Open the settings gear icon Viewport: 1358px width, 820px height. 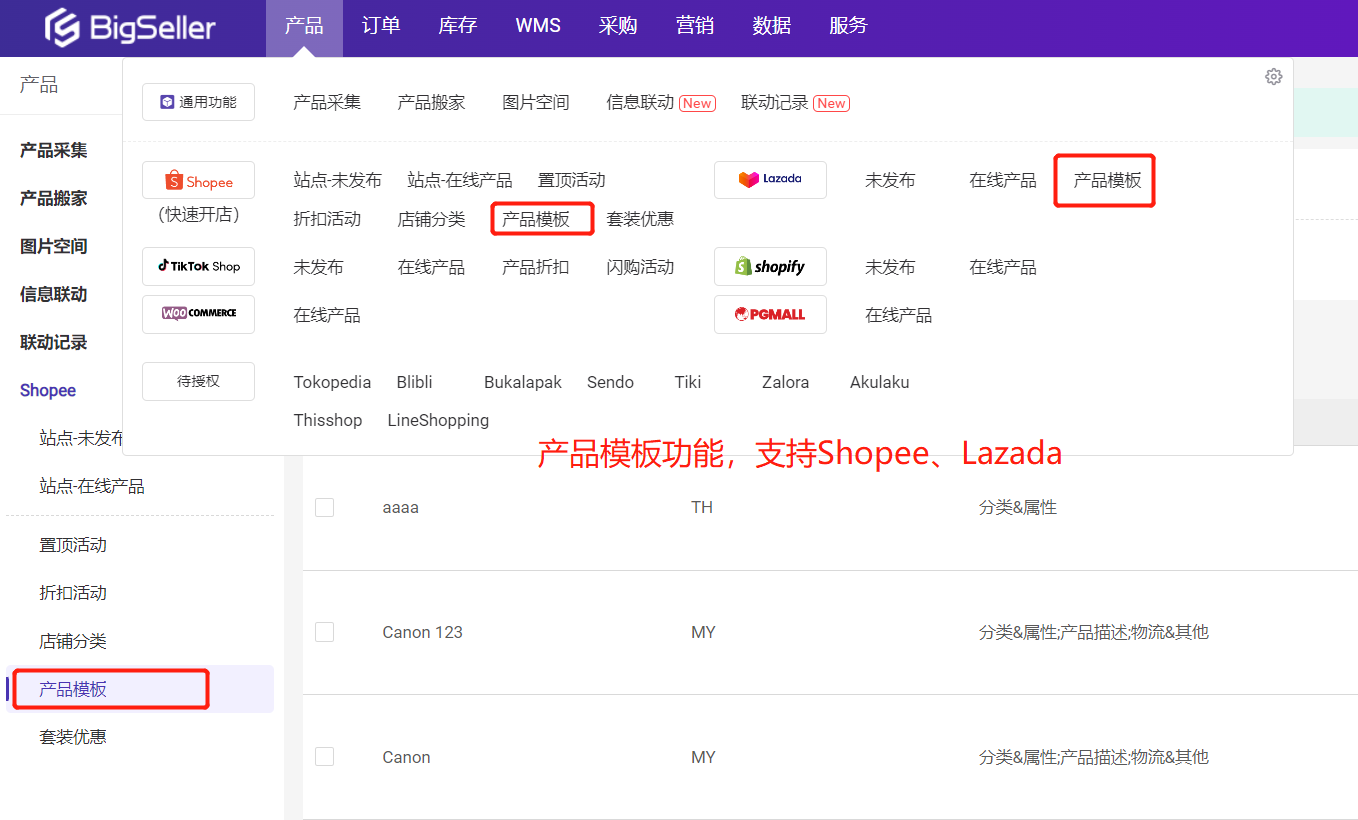coord(1273,77)
